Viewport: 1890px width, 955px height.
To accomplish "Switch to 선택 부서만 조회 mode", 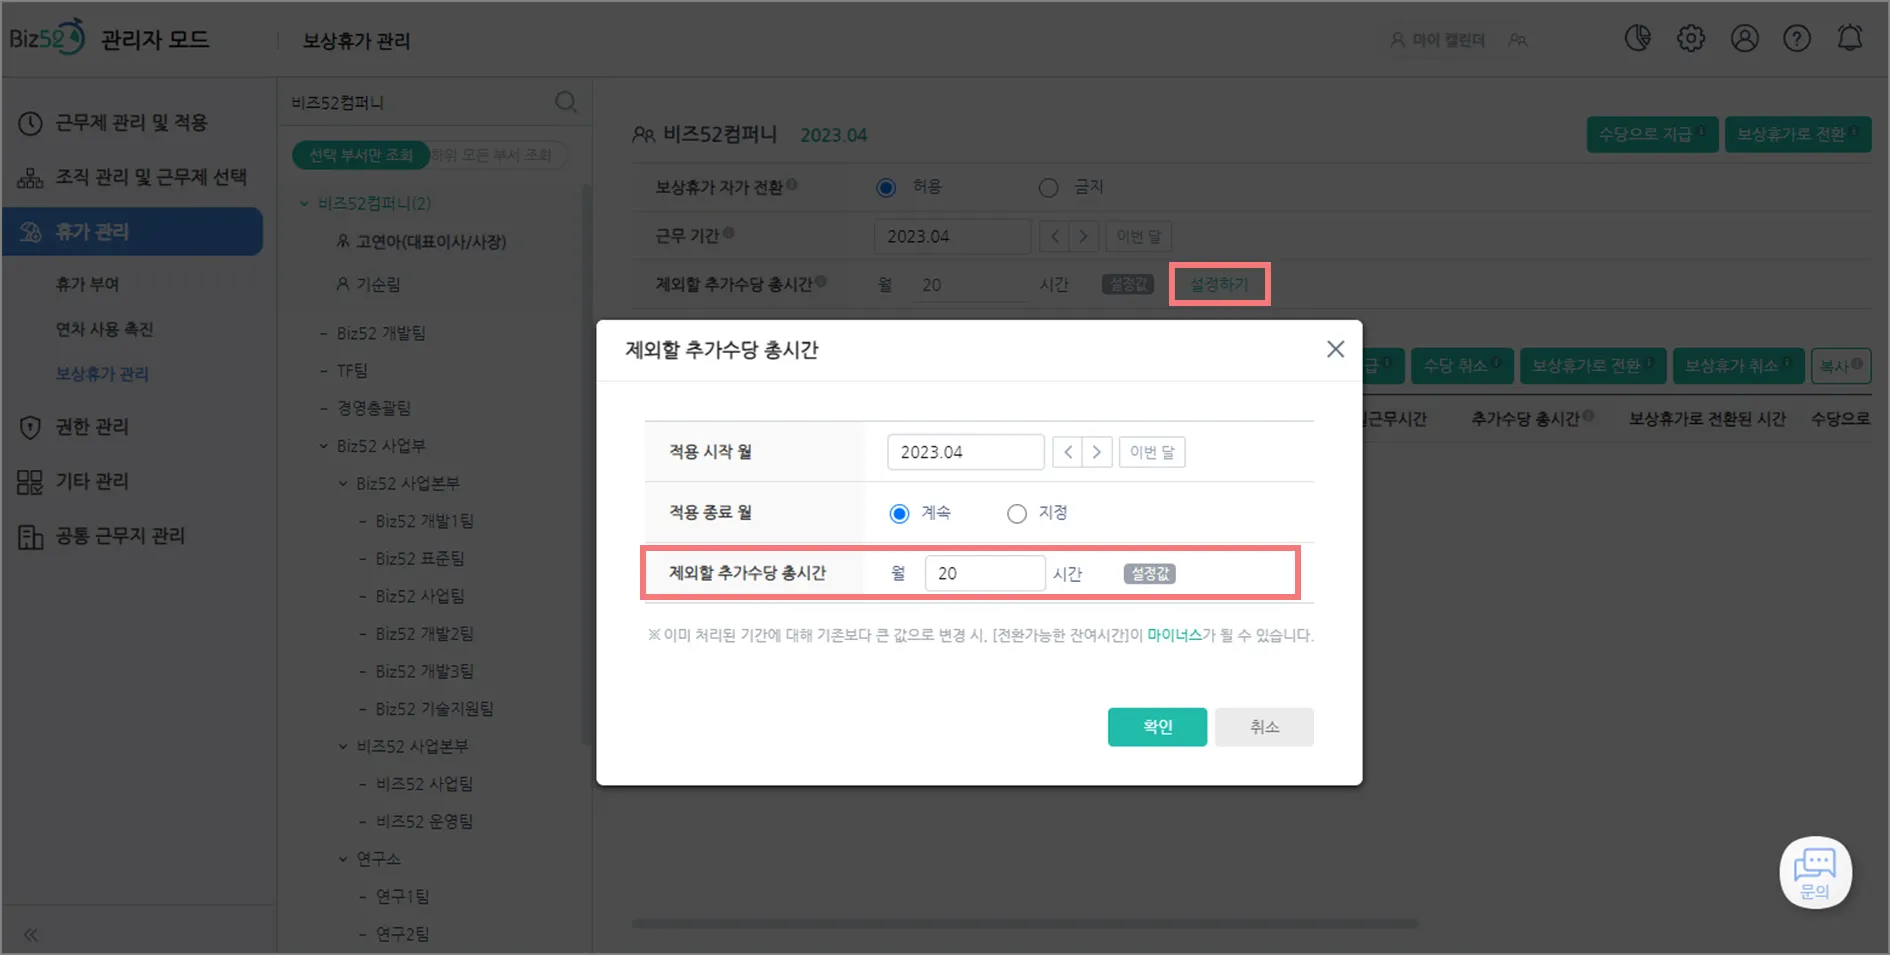I will click(360, 155).
